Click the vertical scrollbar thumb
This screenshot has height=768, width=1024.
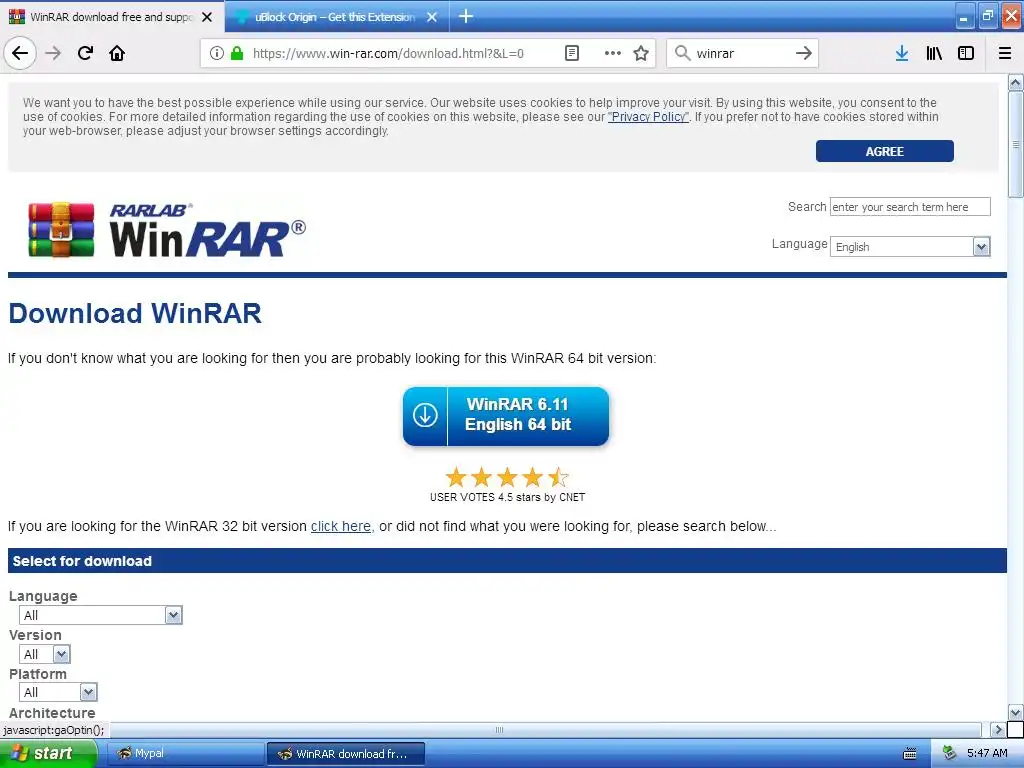coord(1016,144)
